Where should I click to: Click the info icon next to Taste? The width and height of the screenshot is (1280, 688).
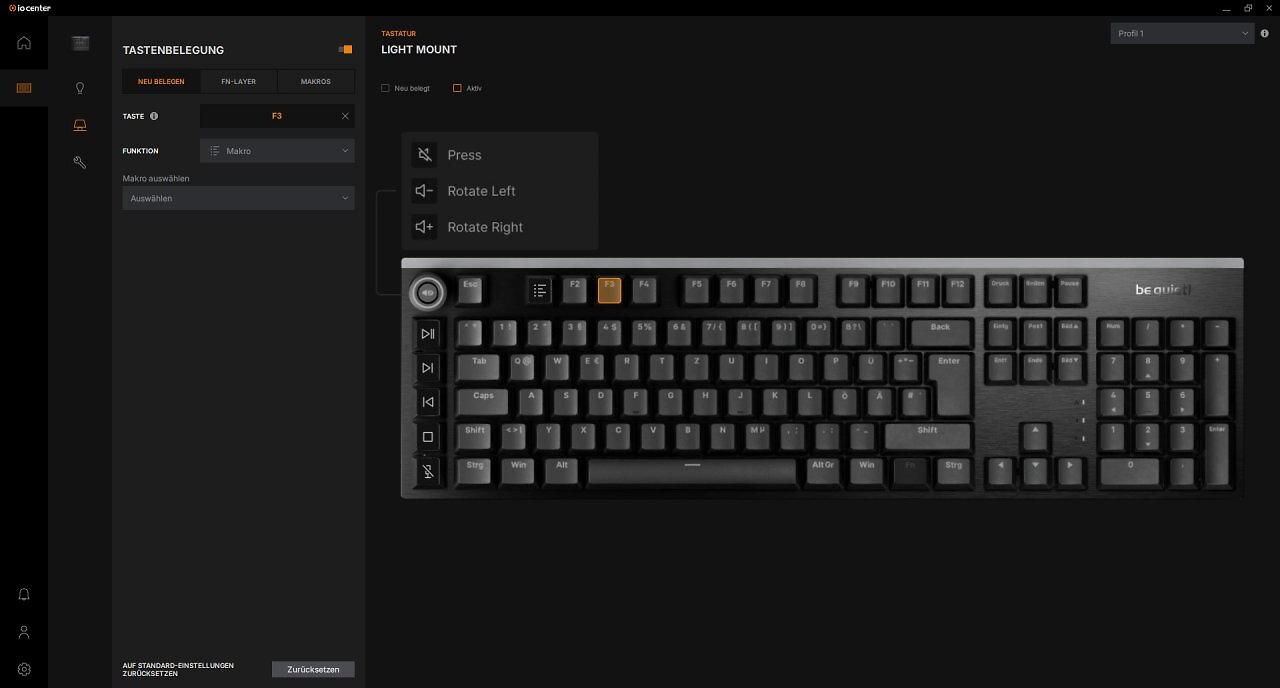154,116
